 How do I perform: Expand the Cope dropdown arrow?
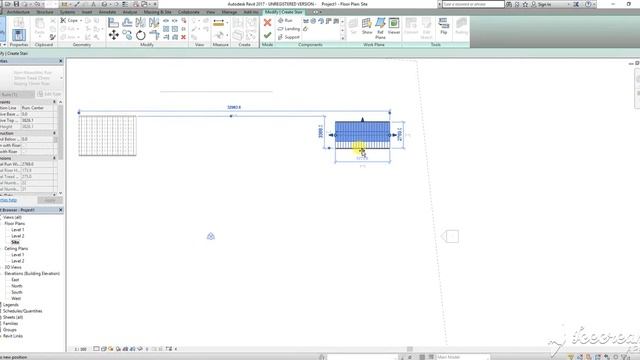click(x=81, y=20)
